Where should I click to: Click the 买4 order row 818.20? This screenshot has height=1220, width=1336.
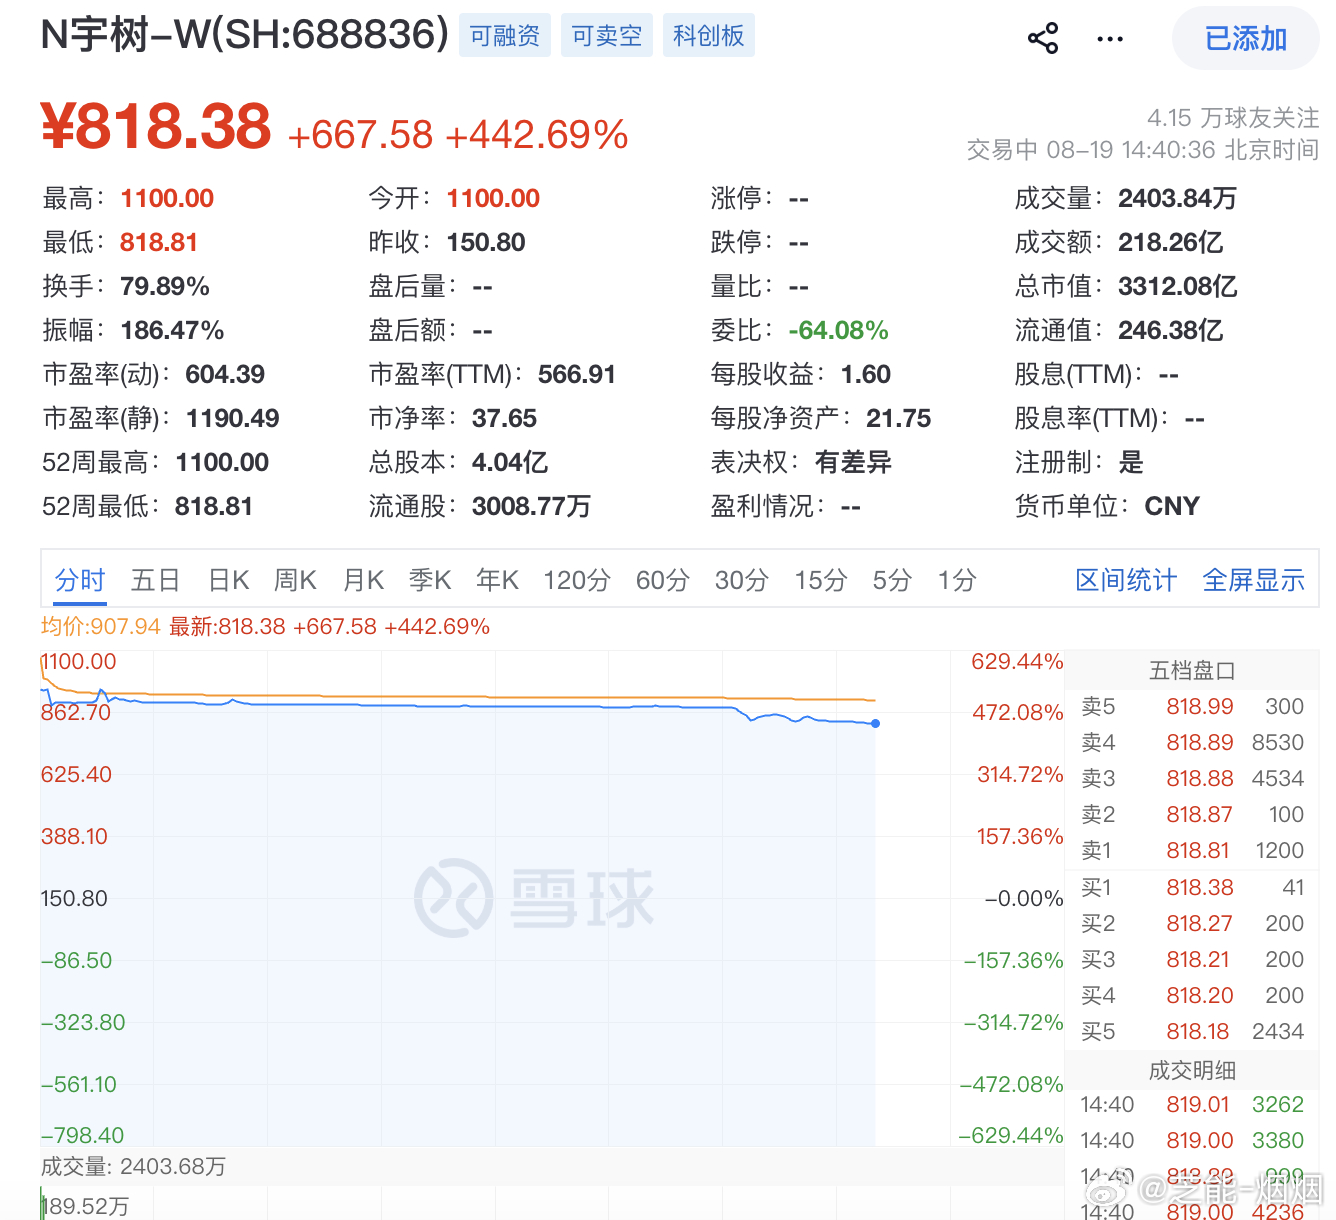[1192, 995]
